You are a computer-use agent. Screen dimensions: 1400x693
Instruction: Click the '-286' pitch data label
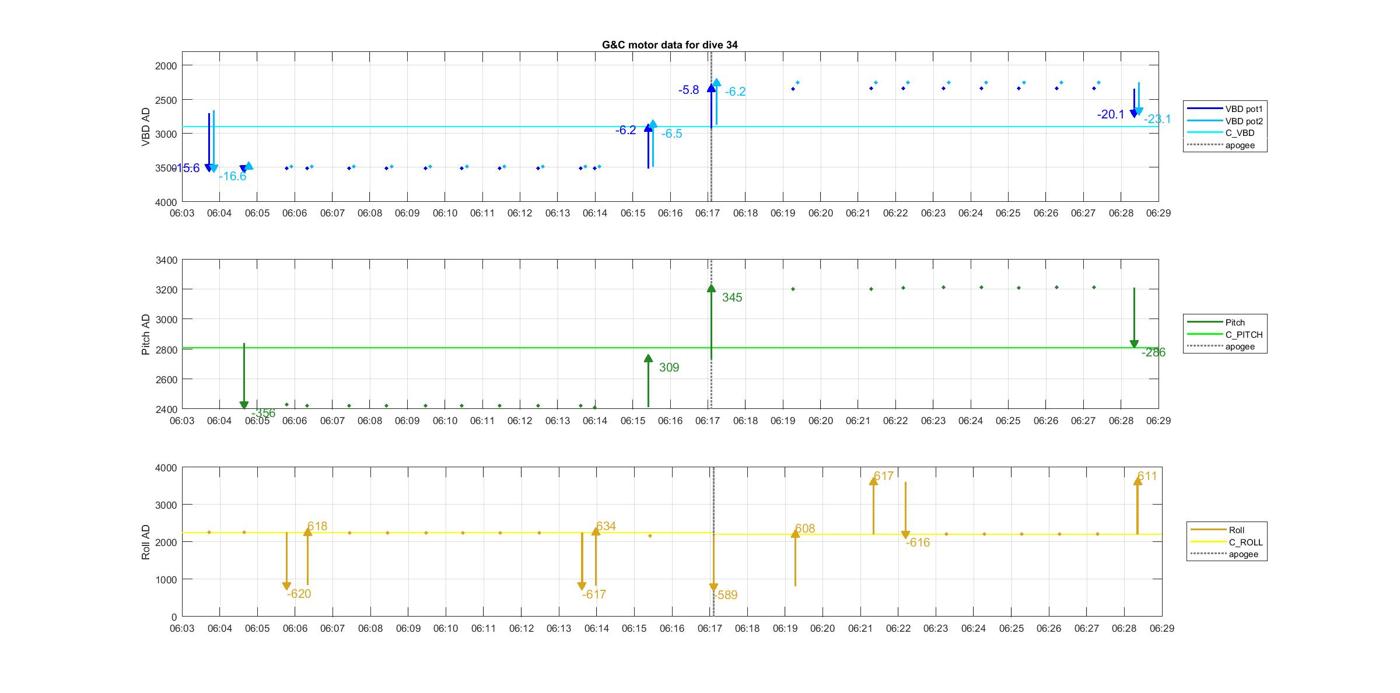click(x=1154, y=352)
